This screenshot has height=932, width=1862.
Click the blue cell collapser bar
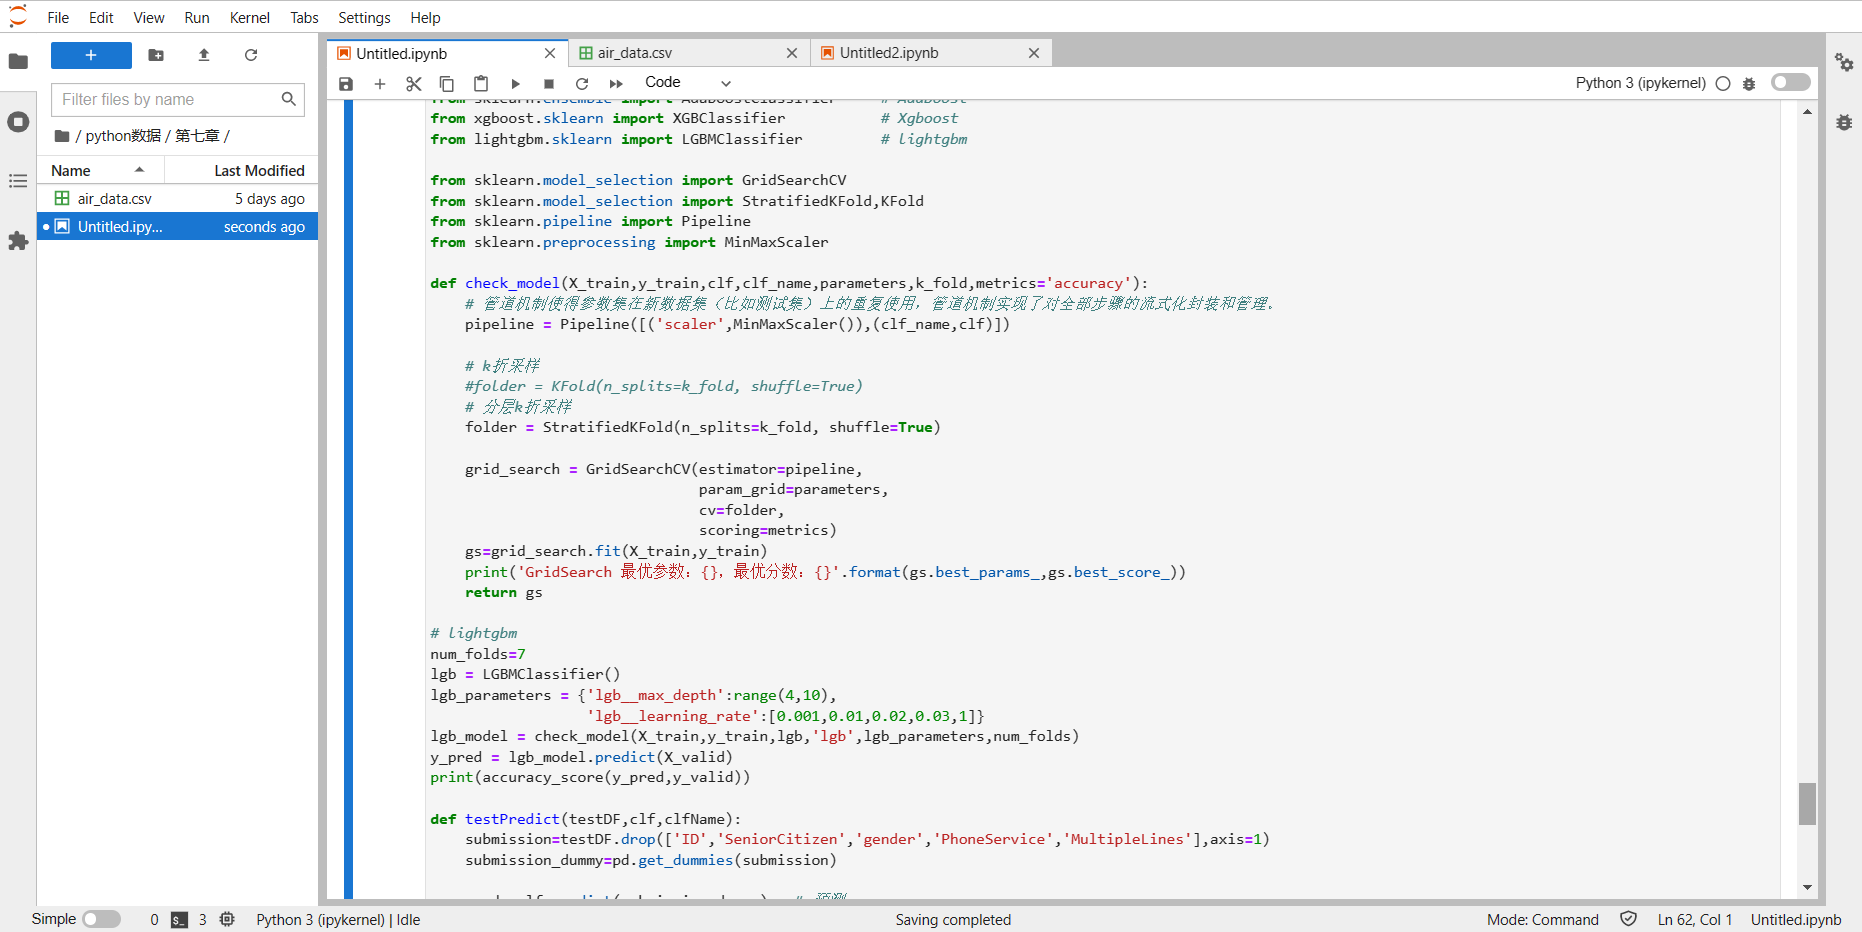tap(348, 499)
